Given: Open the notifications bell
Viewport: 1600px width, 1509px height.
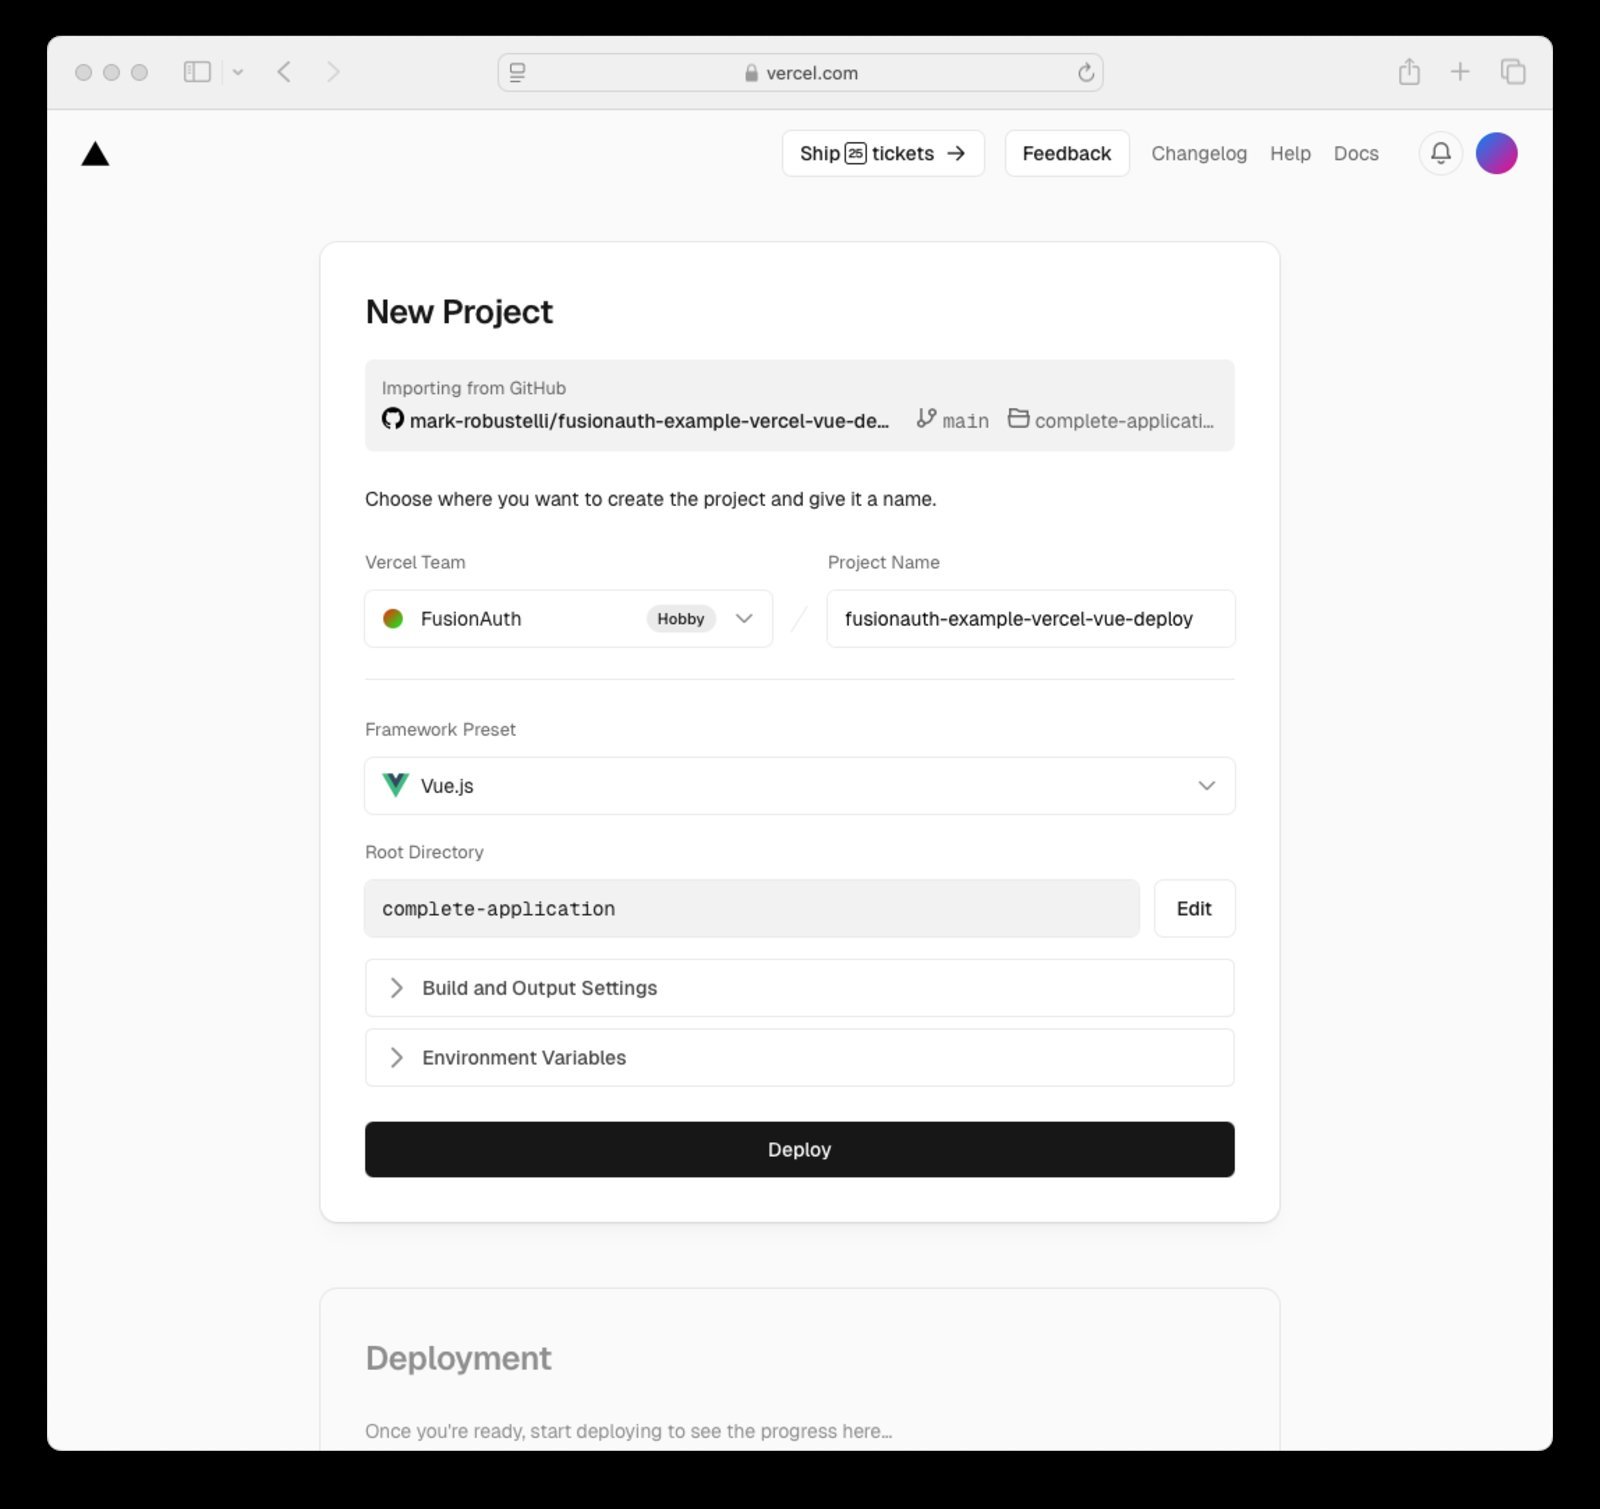Looking at the screenshot, I should coord(1440,153).
